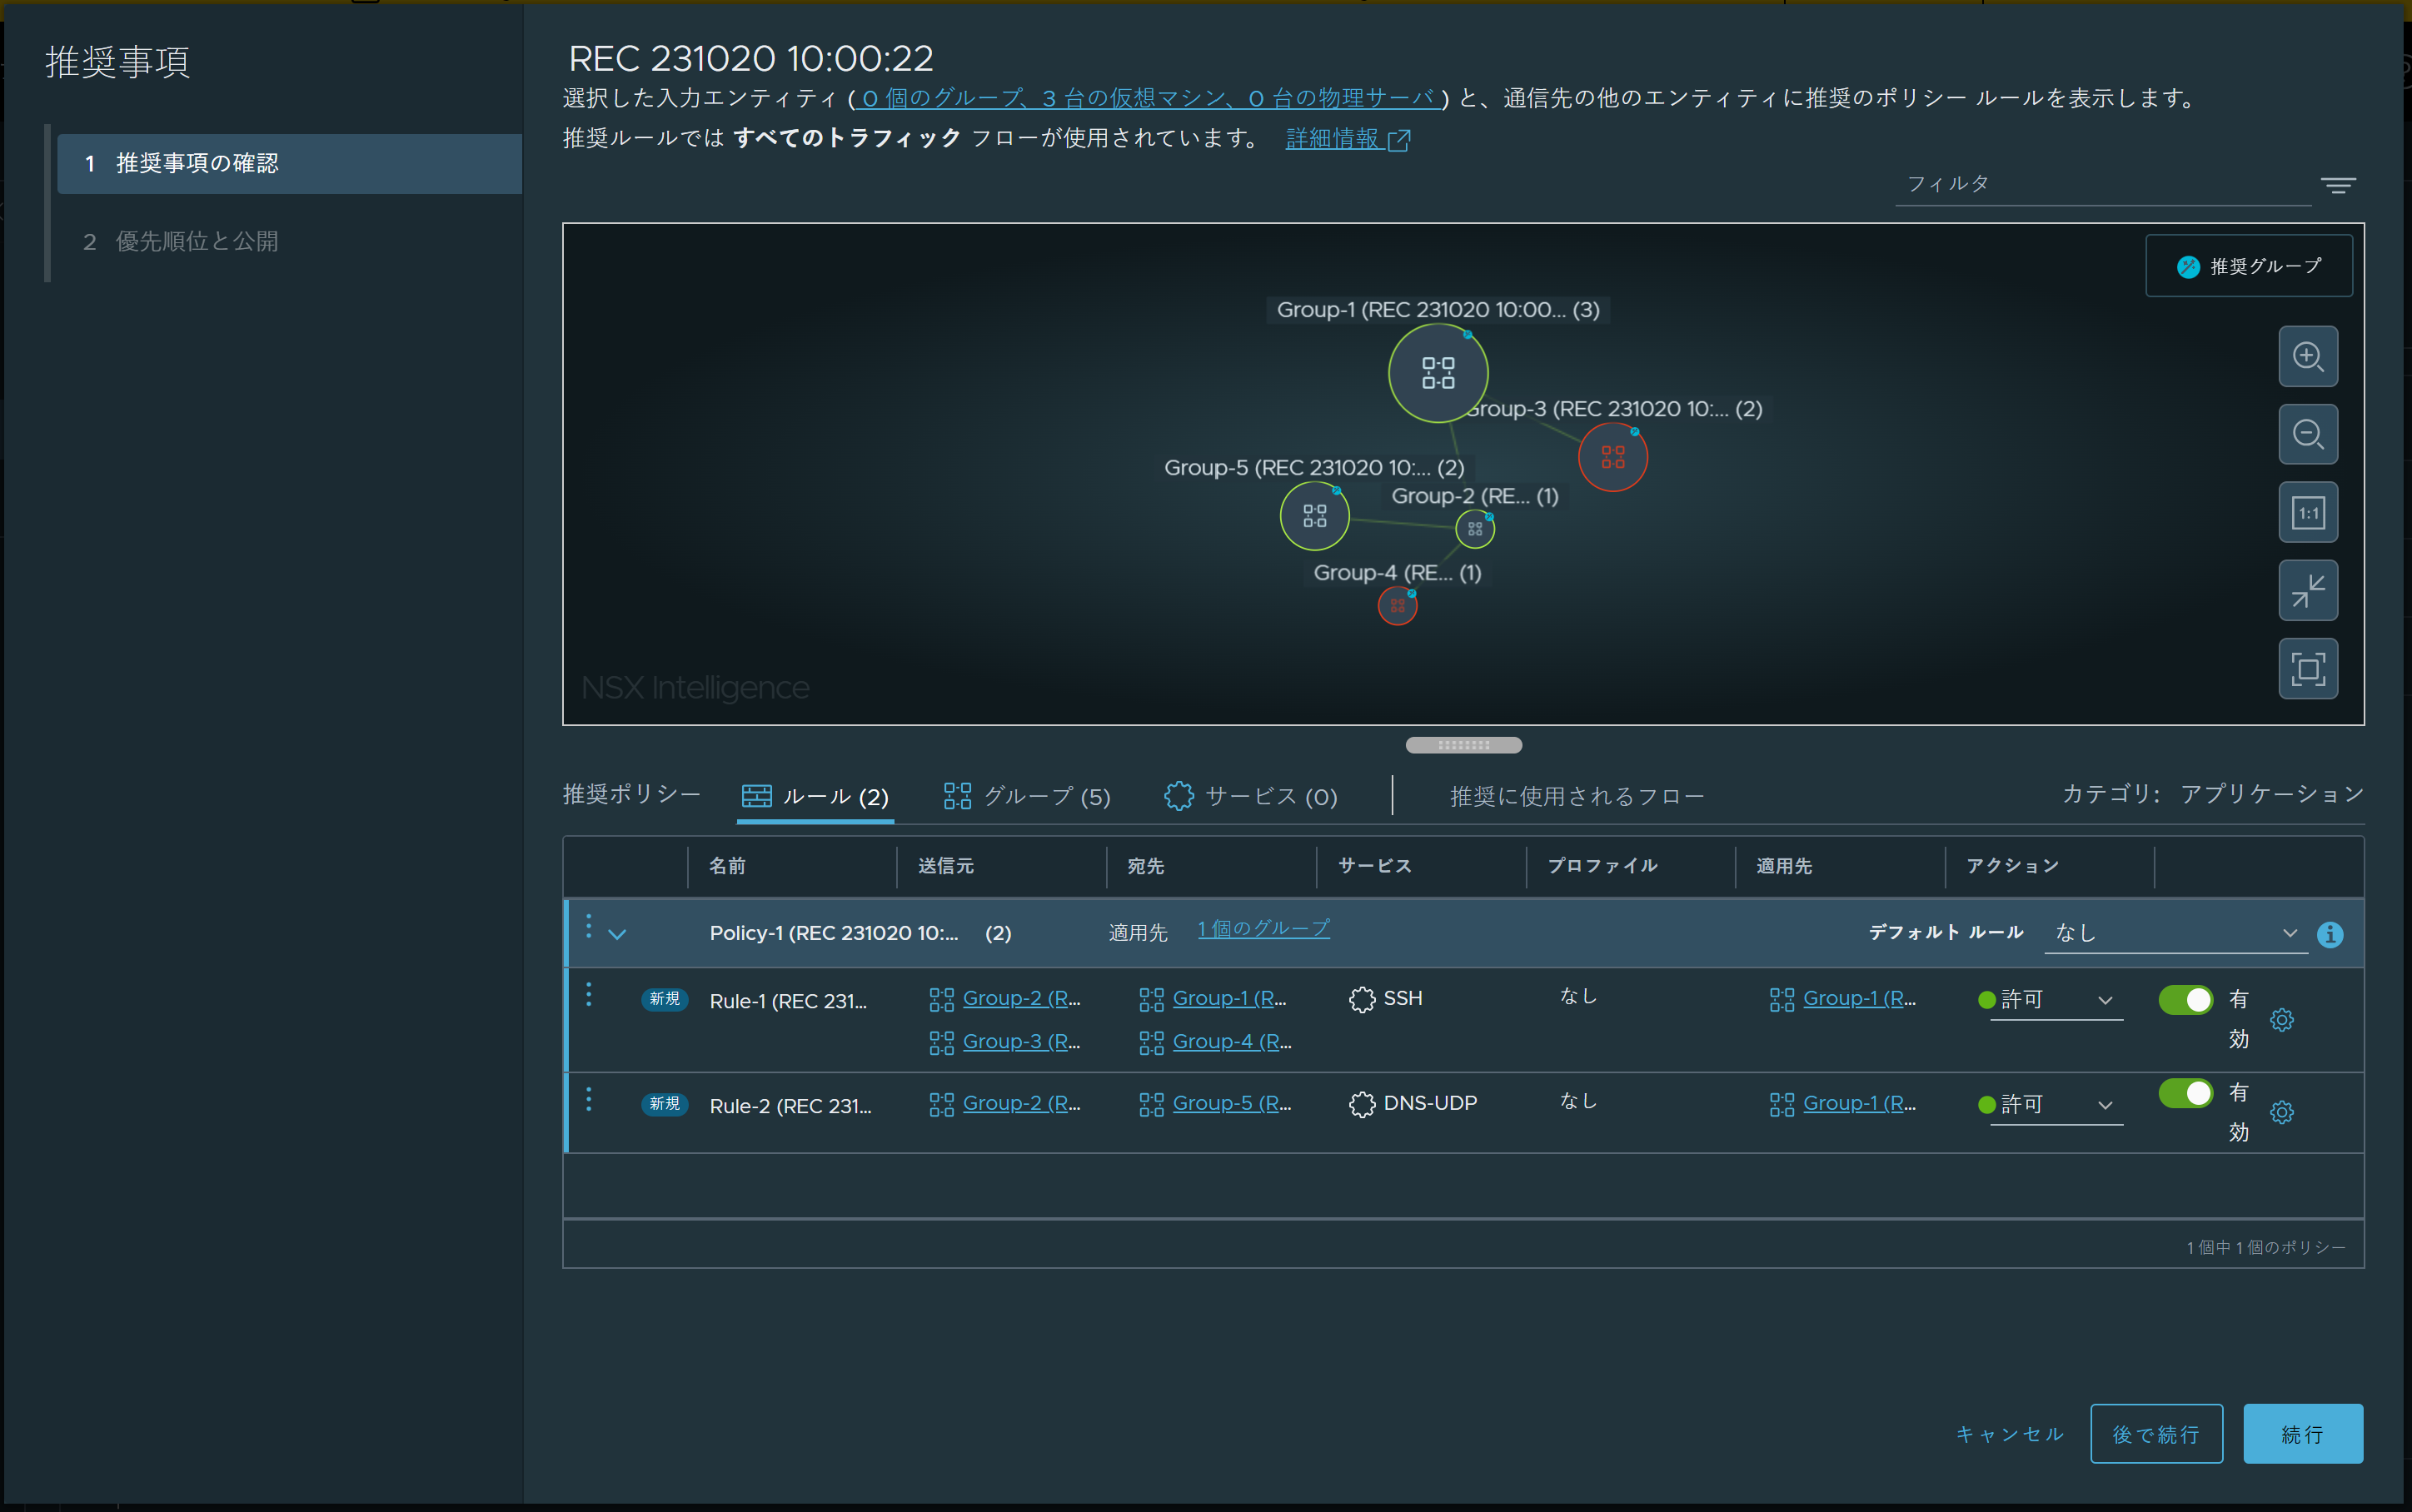
Task: Click the external-link icon beside 詳細情報
Action: click(1399, 140)
